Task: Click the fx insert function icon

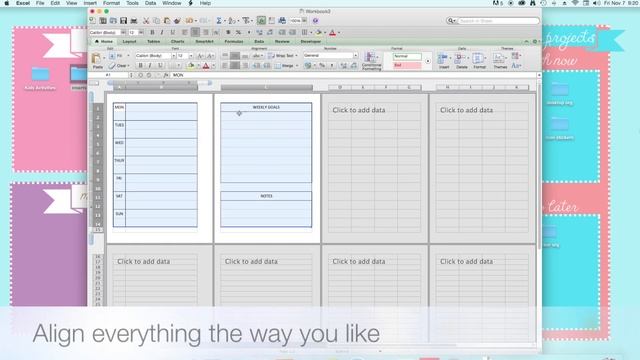Action: pos(166,75)
